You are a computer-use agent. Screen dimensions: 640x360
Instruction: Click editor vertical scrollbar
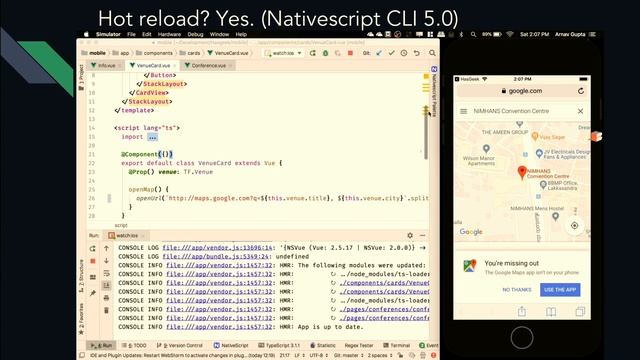point(426,135)
